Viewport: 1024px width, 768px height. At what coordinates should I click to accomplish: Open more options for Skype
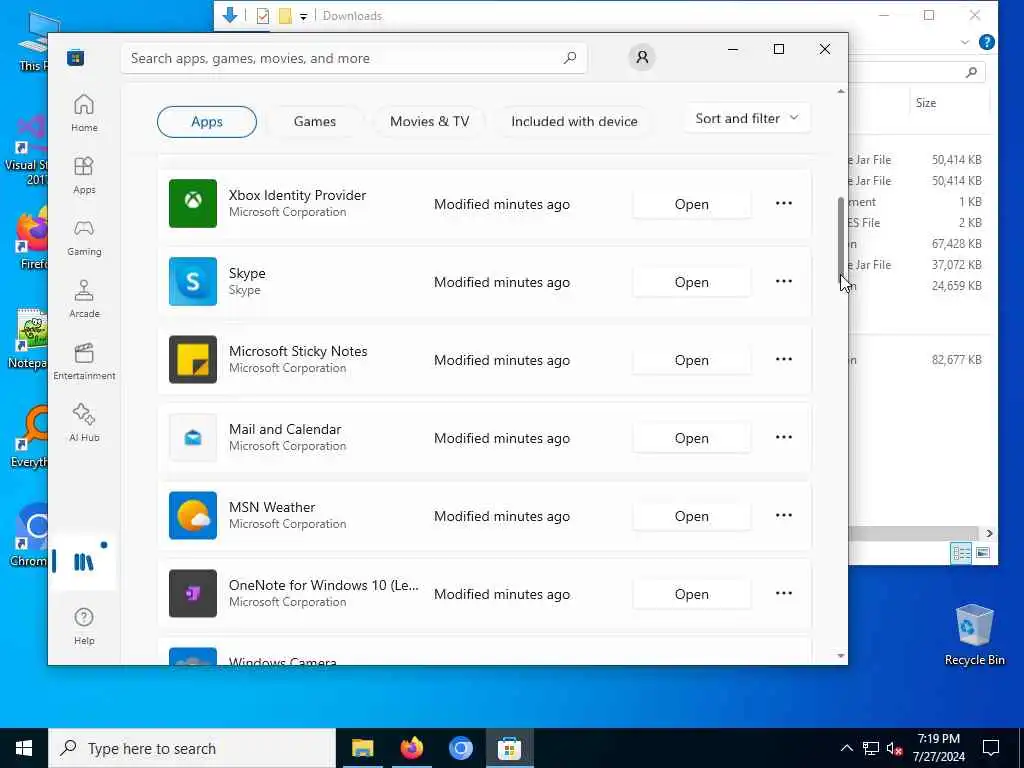[x=784, y=281]
